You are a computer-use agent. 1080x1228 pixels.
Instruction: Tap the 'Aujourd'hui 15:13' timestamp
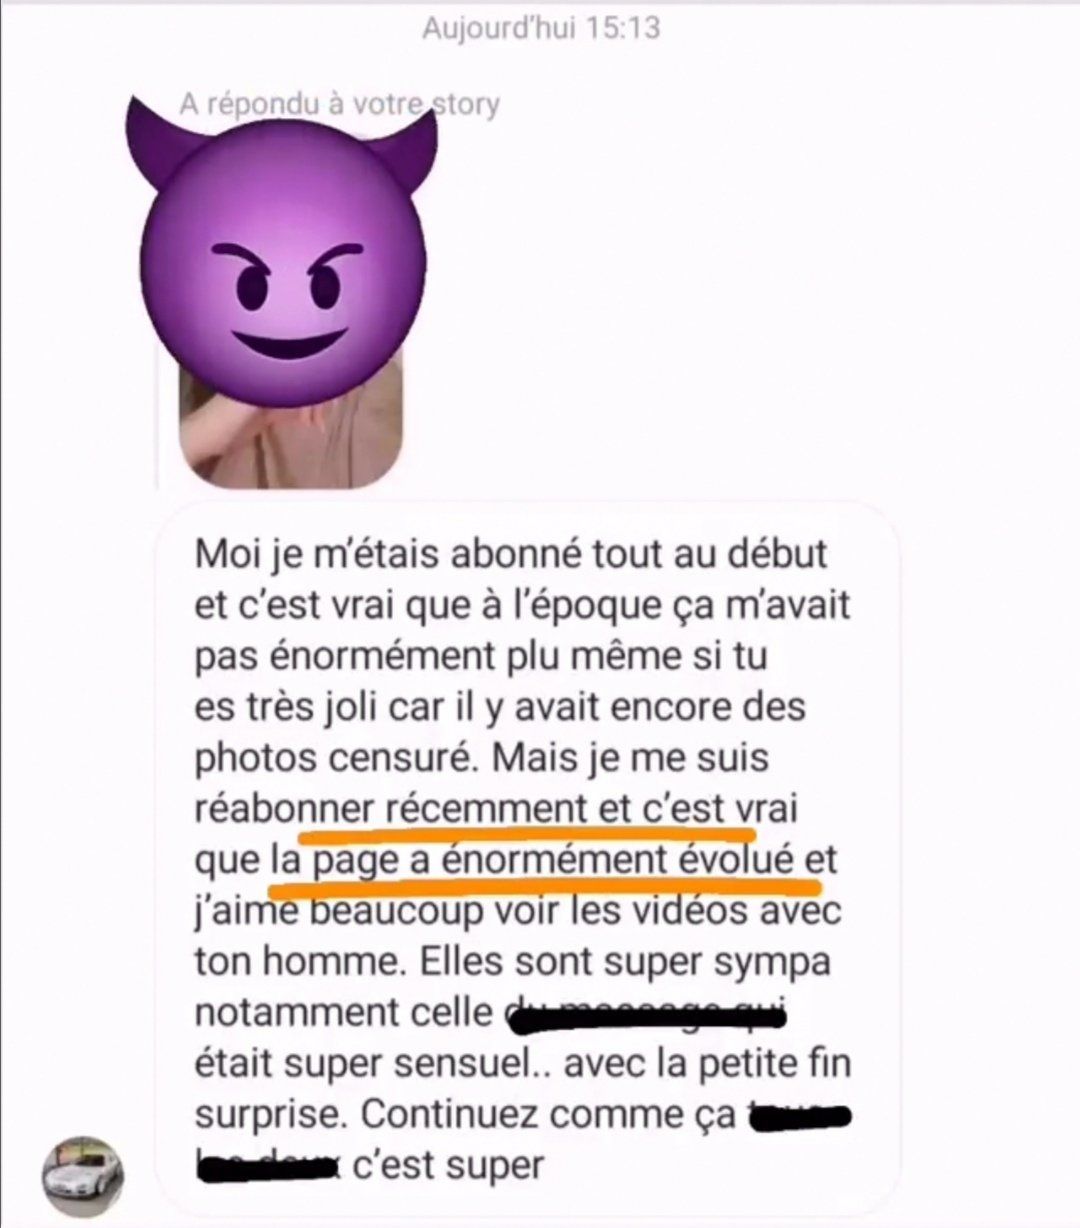click(x=541, y=27)
